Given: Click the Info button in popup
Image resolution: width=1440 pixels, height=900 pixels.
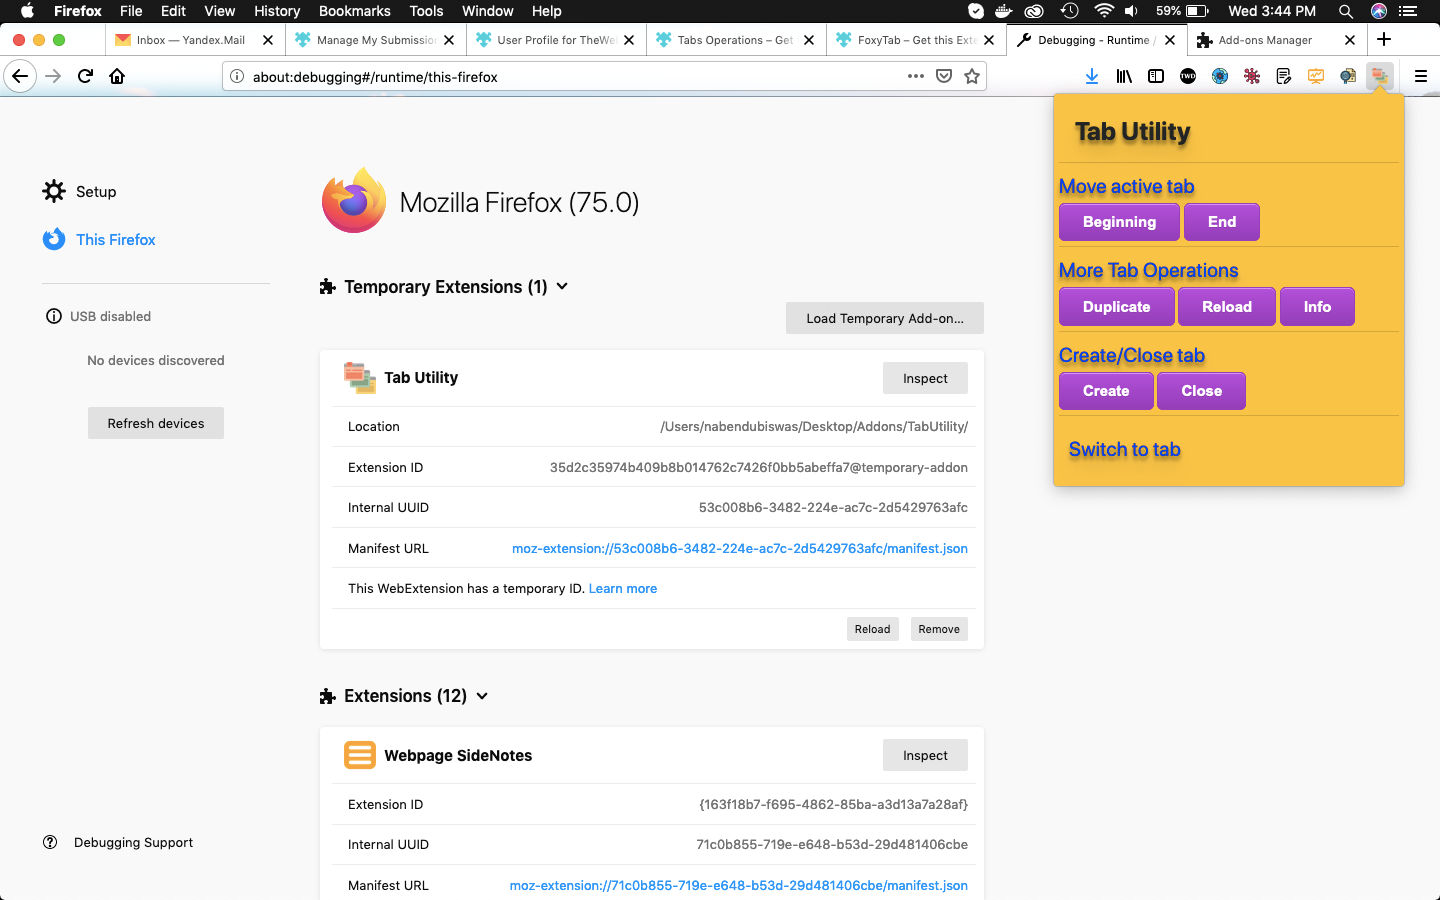Looking at the screenshot, I should point(1317,307).
